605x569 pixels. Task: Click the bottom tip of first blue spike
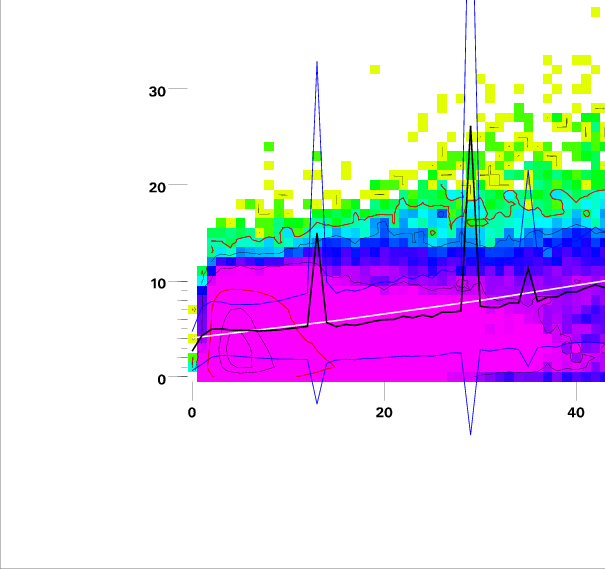pos(317,403)
